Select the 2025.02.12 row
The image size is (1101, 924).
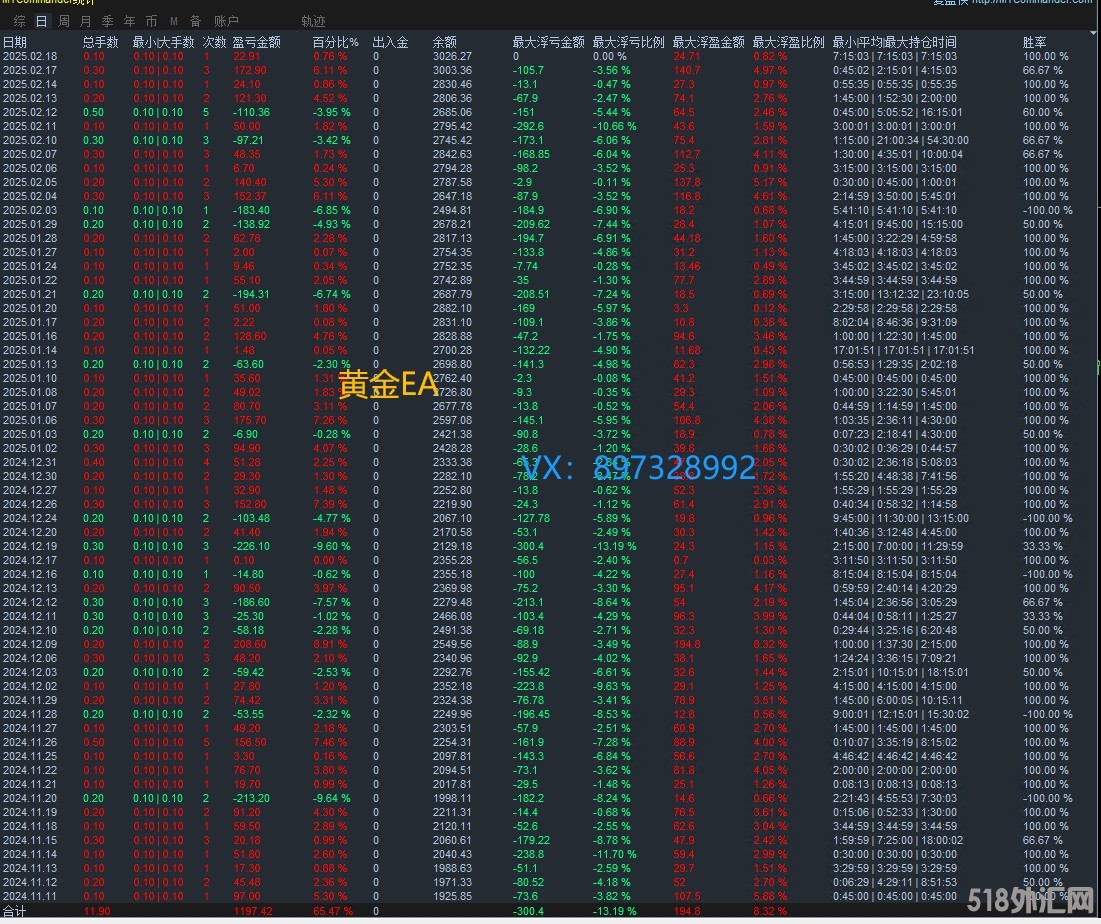pos(548,112)
